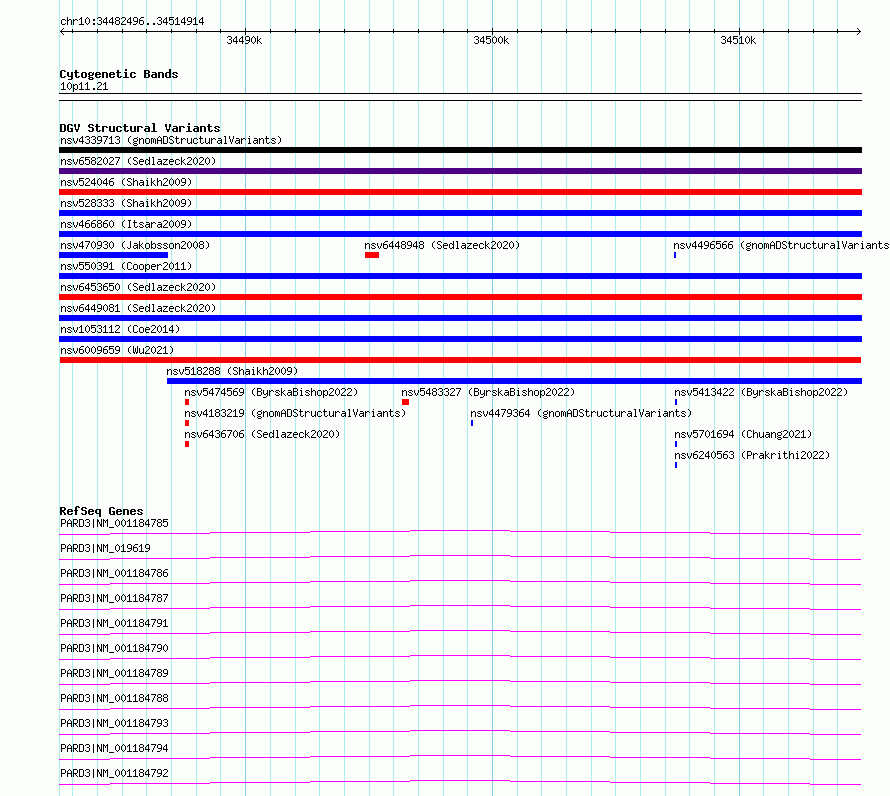Click the blue nsv4479364 marker
The height and width of the screenshot is (796, 890).
tap(472, 424)
